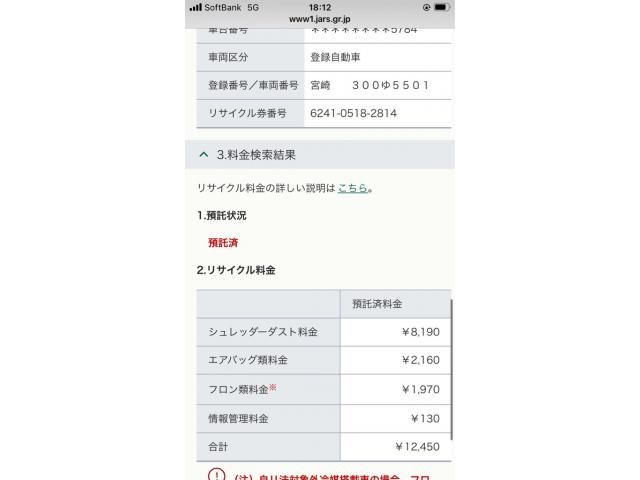Tap the orientation lock status icon

[427, 7]
